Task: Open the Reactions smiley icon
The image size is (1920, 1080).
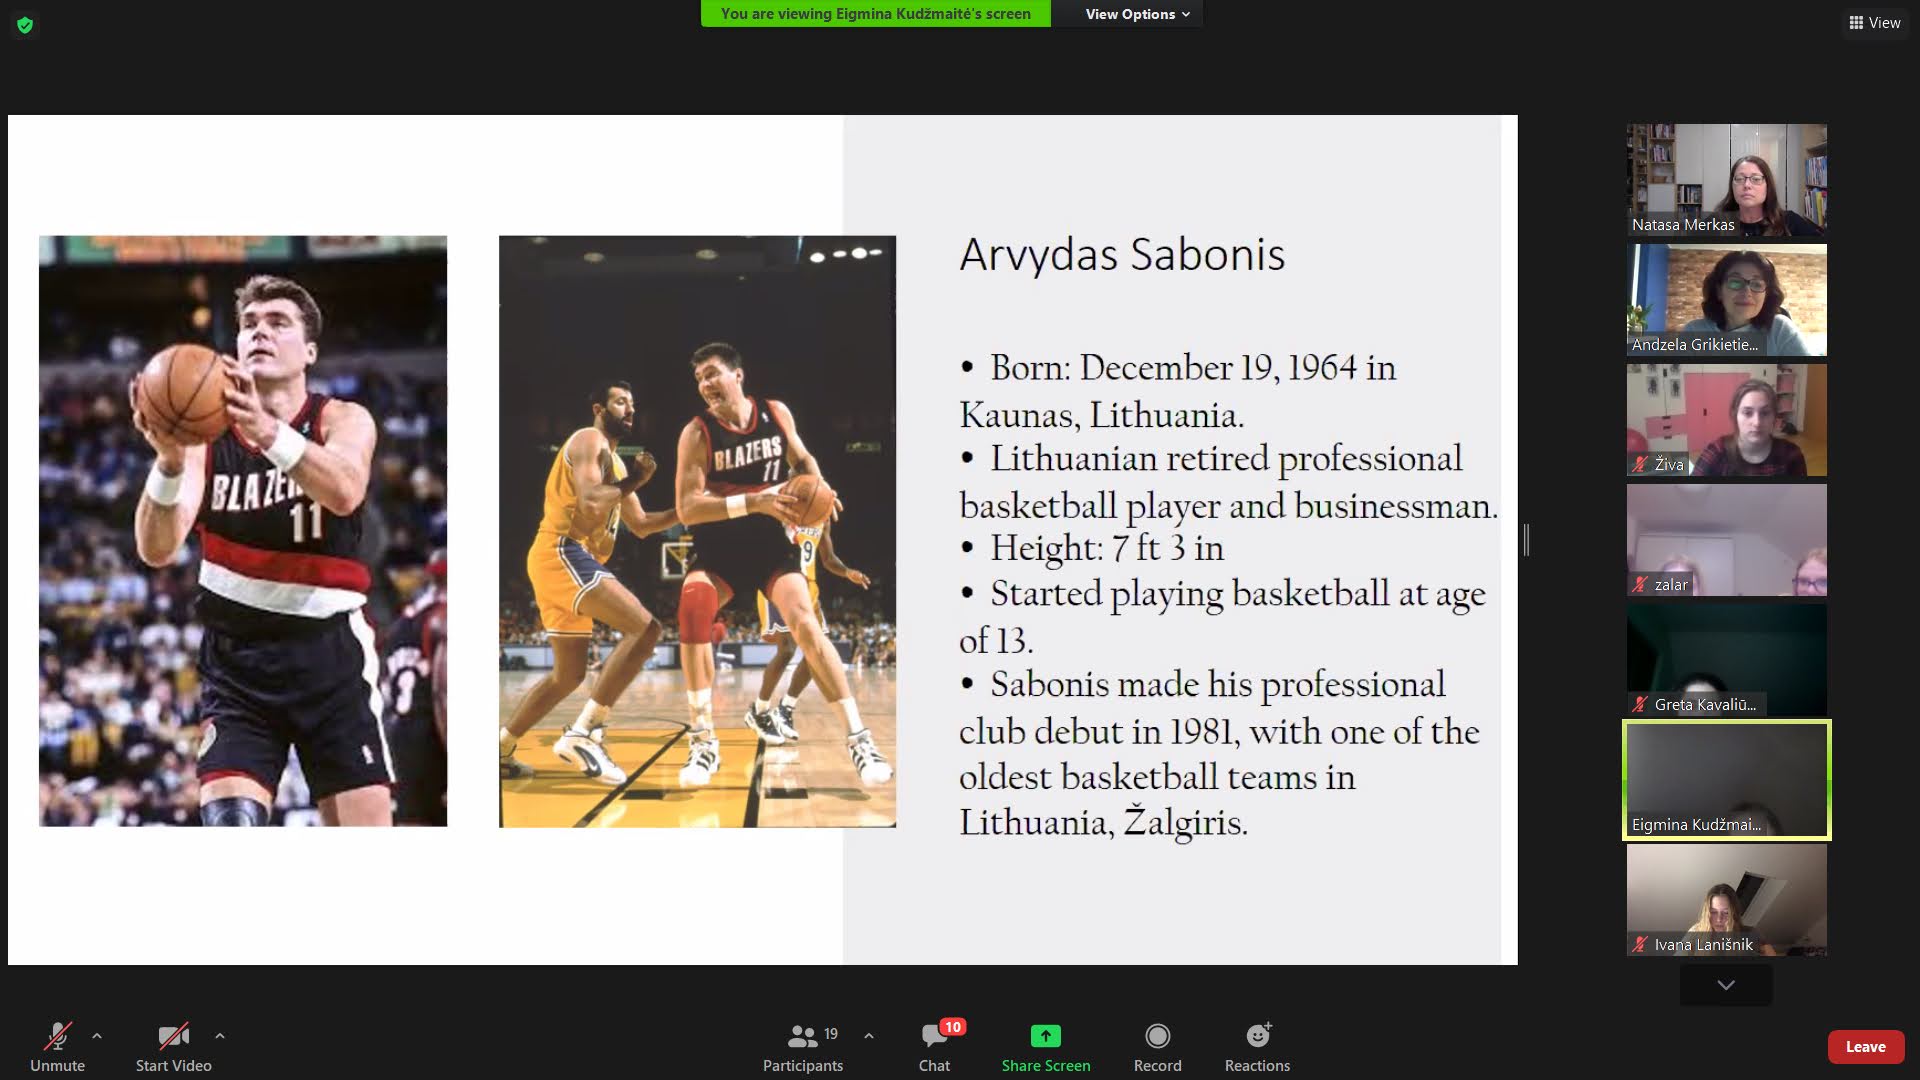Action: (1257, 1036)
